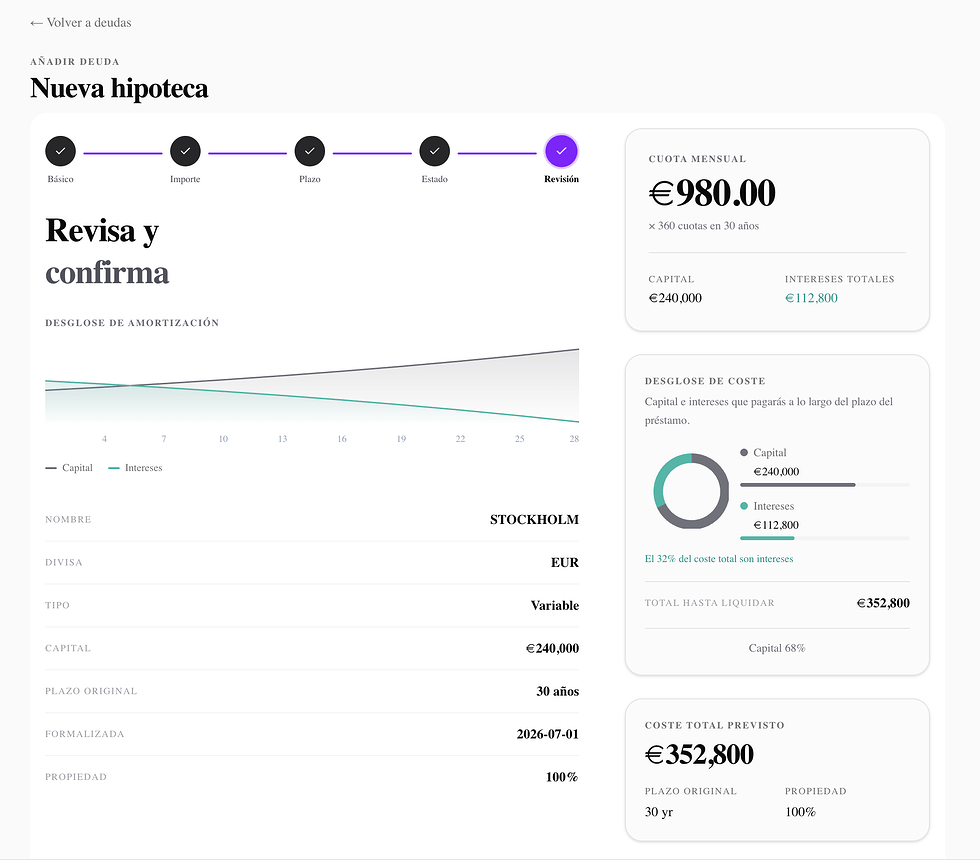The image size is (980, 860).
Task: Go to the Plazo step circle
Action: tap(310, 151)
